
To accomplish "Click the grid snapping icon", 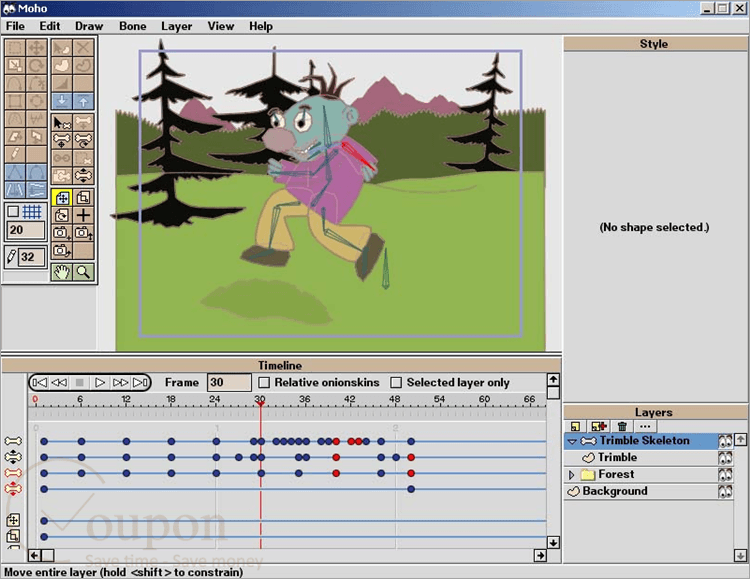I will [32, 212].
